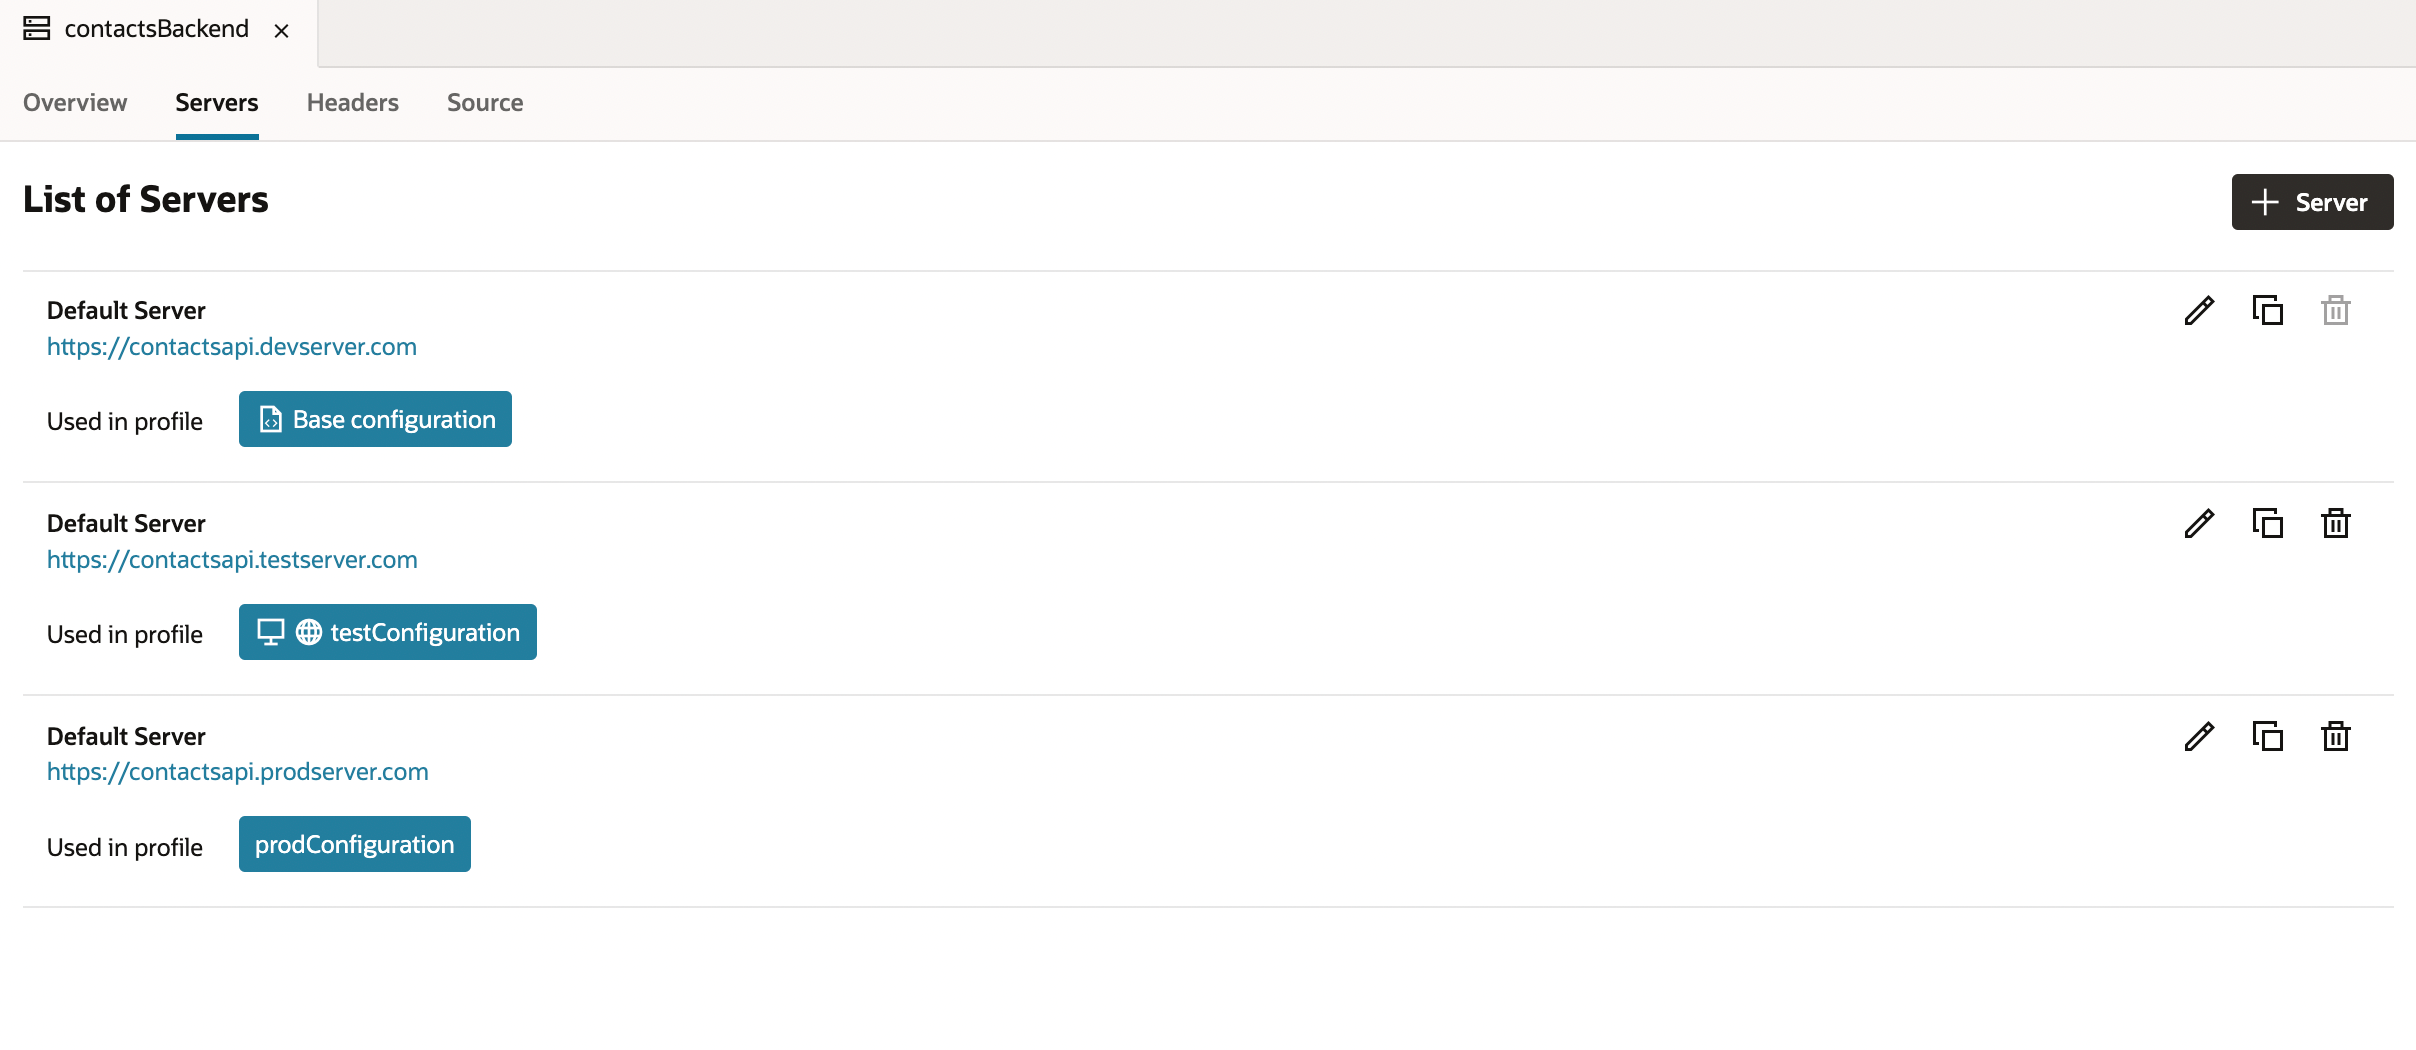Delete the prodserver Default Server

click(x=2335, y=736)
